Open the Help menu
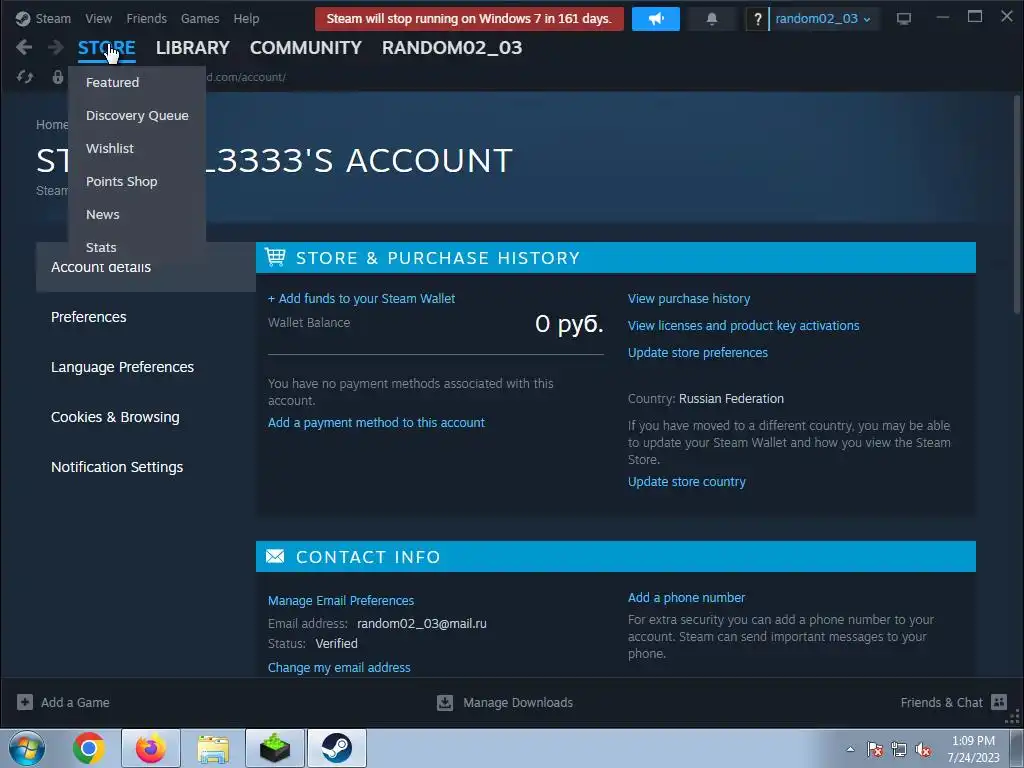 246,18
